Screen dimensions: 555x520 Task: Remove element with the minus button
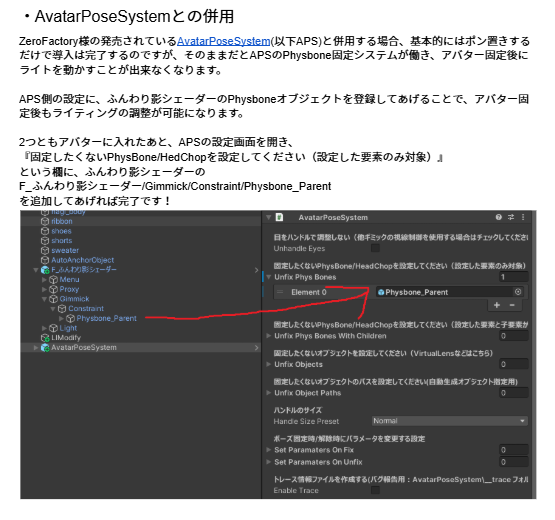coord(512,305)
